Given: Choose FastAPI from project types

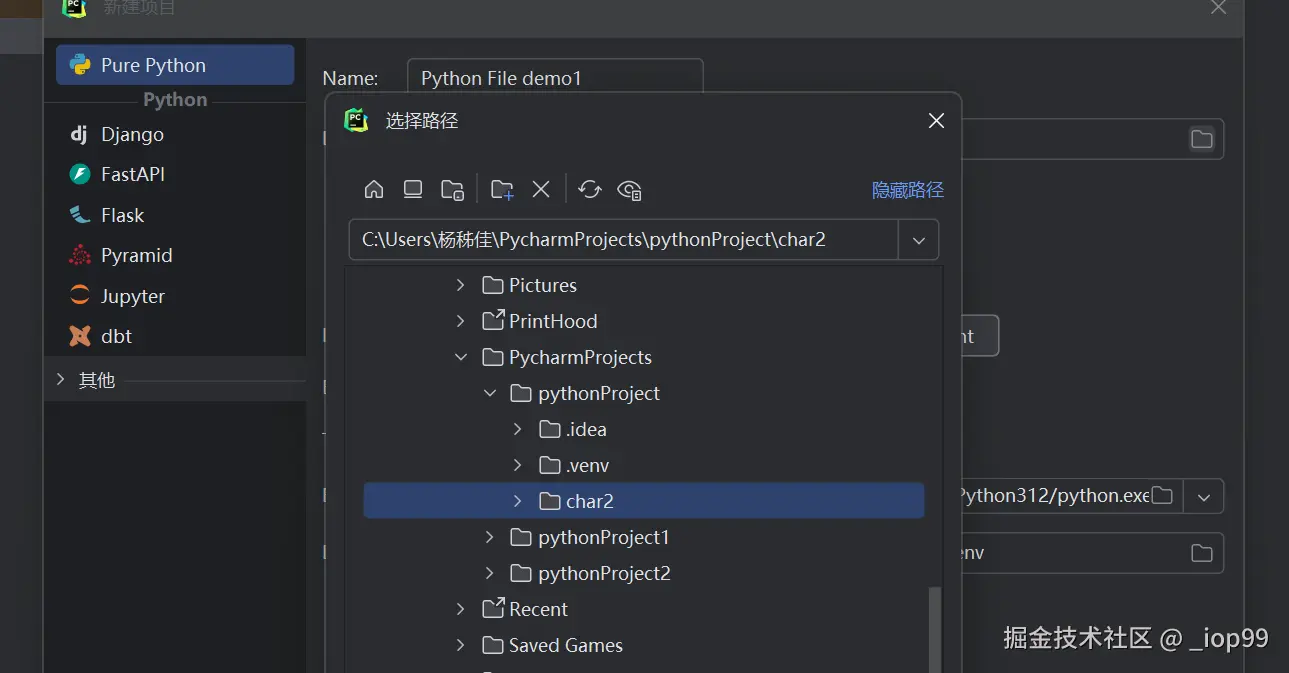Looking at the screenshot, I should point(132,174).
